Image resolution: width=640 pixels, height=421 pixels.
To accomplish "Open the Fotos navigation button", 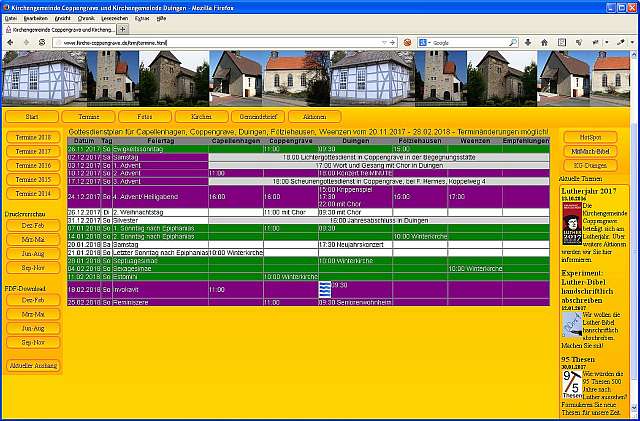I will click(146, 117).
